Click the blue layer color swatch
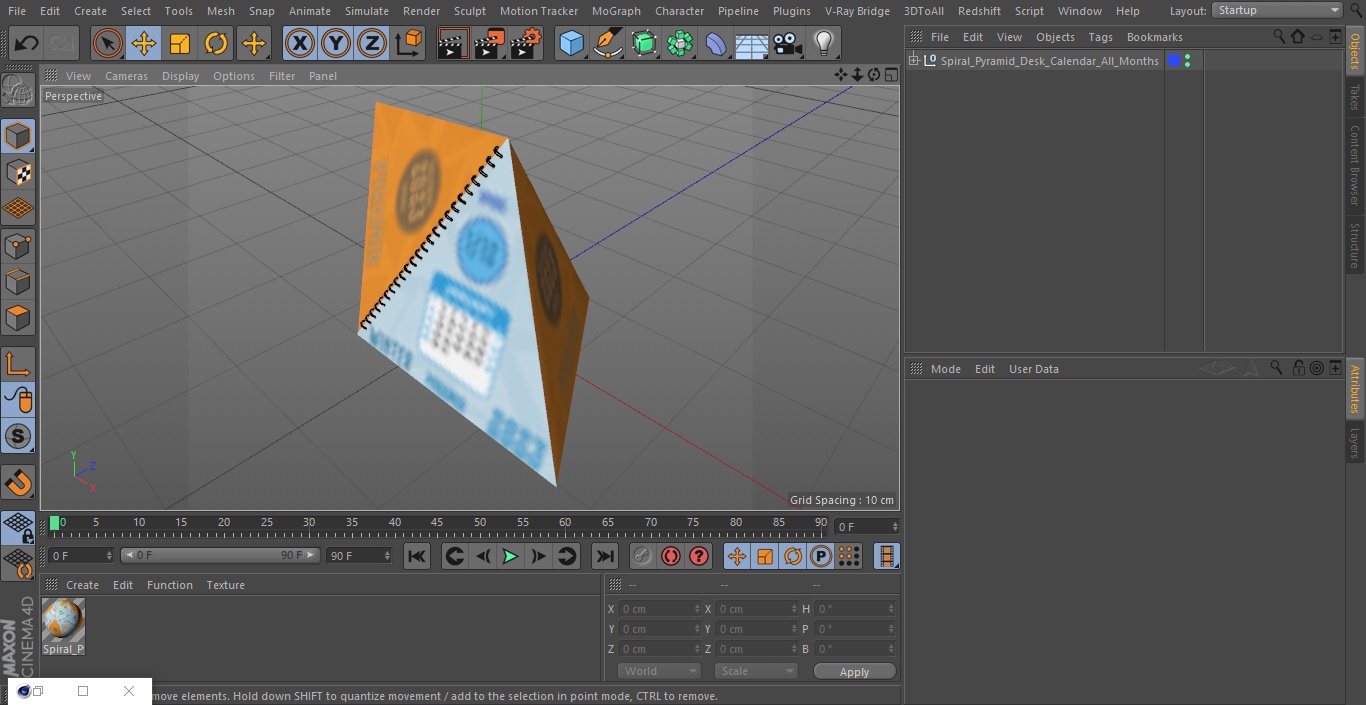 tap(1174, 61)
